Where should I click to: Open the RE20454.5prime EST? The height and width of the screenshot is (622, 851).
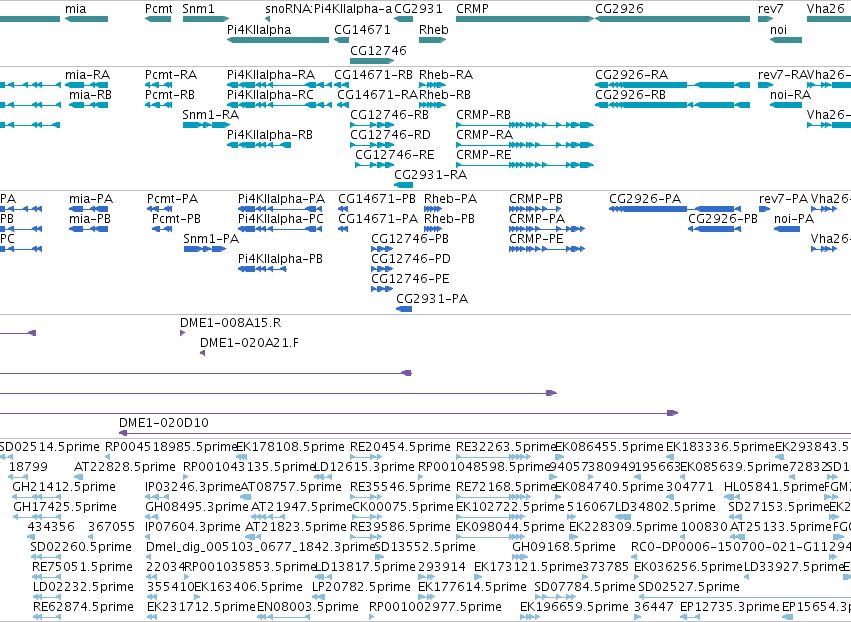[x=365, y=457]
